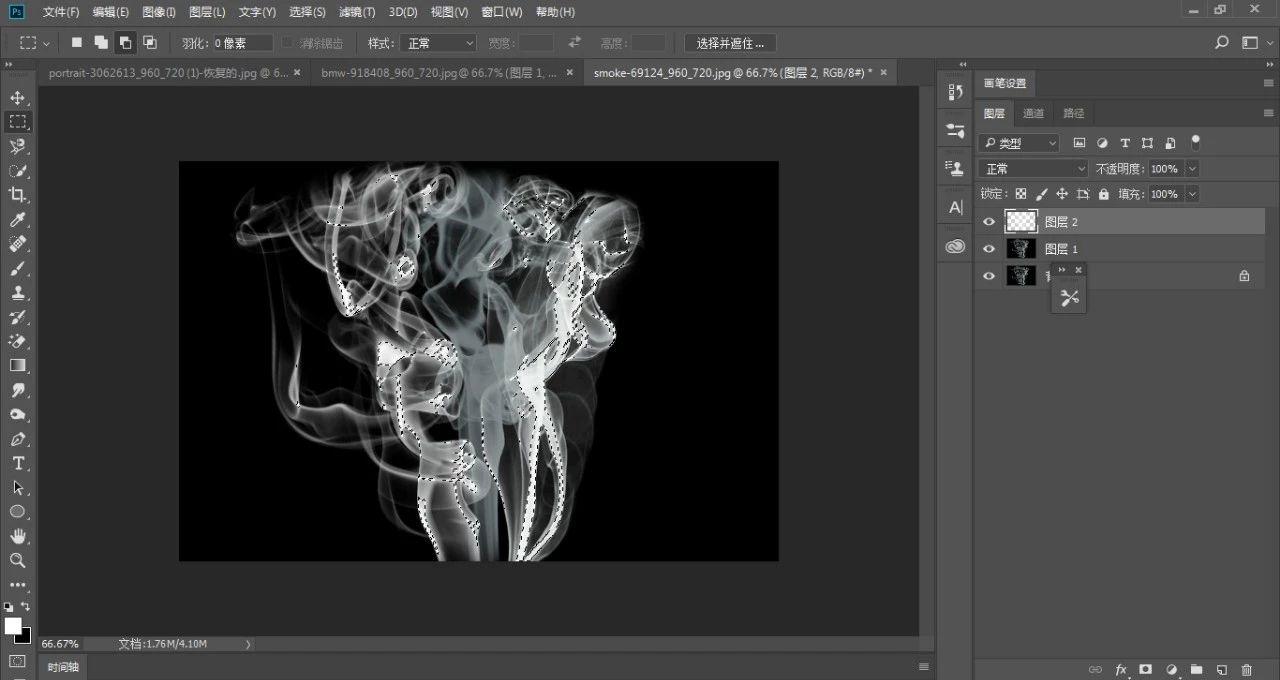Select the Move tool
This screenshot has width=1280, height=680.
pyautogui.click(x=17, y=98)
